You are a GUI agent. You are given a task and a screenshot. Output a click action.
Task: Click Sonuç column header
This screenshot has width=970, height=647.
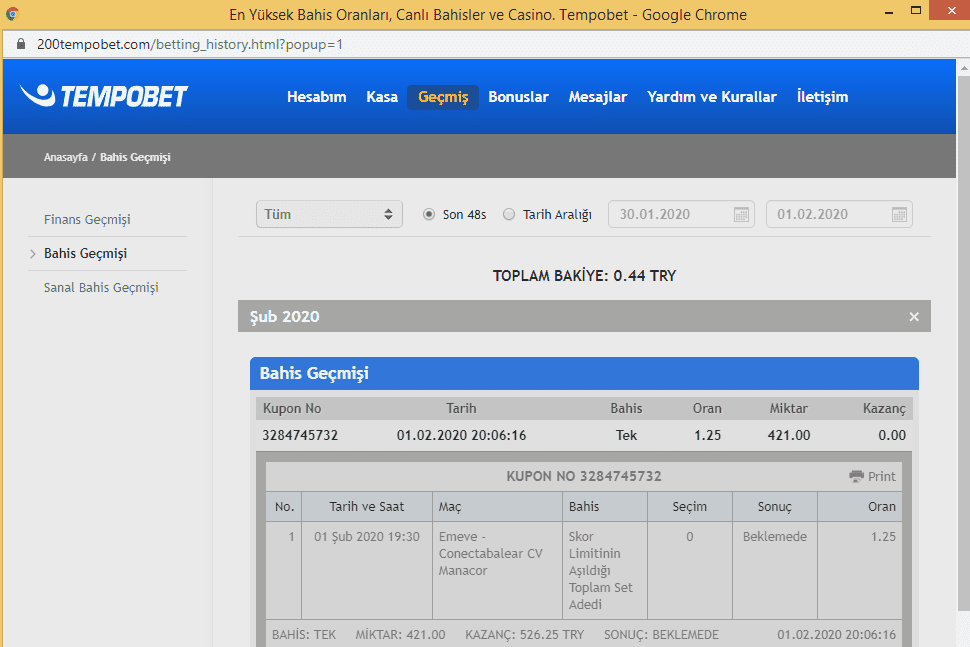775,507
